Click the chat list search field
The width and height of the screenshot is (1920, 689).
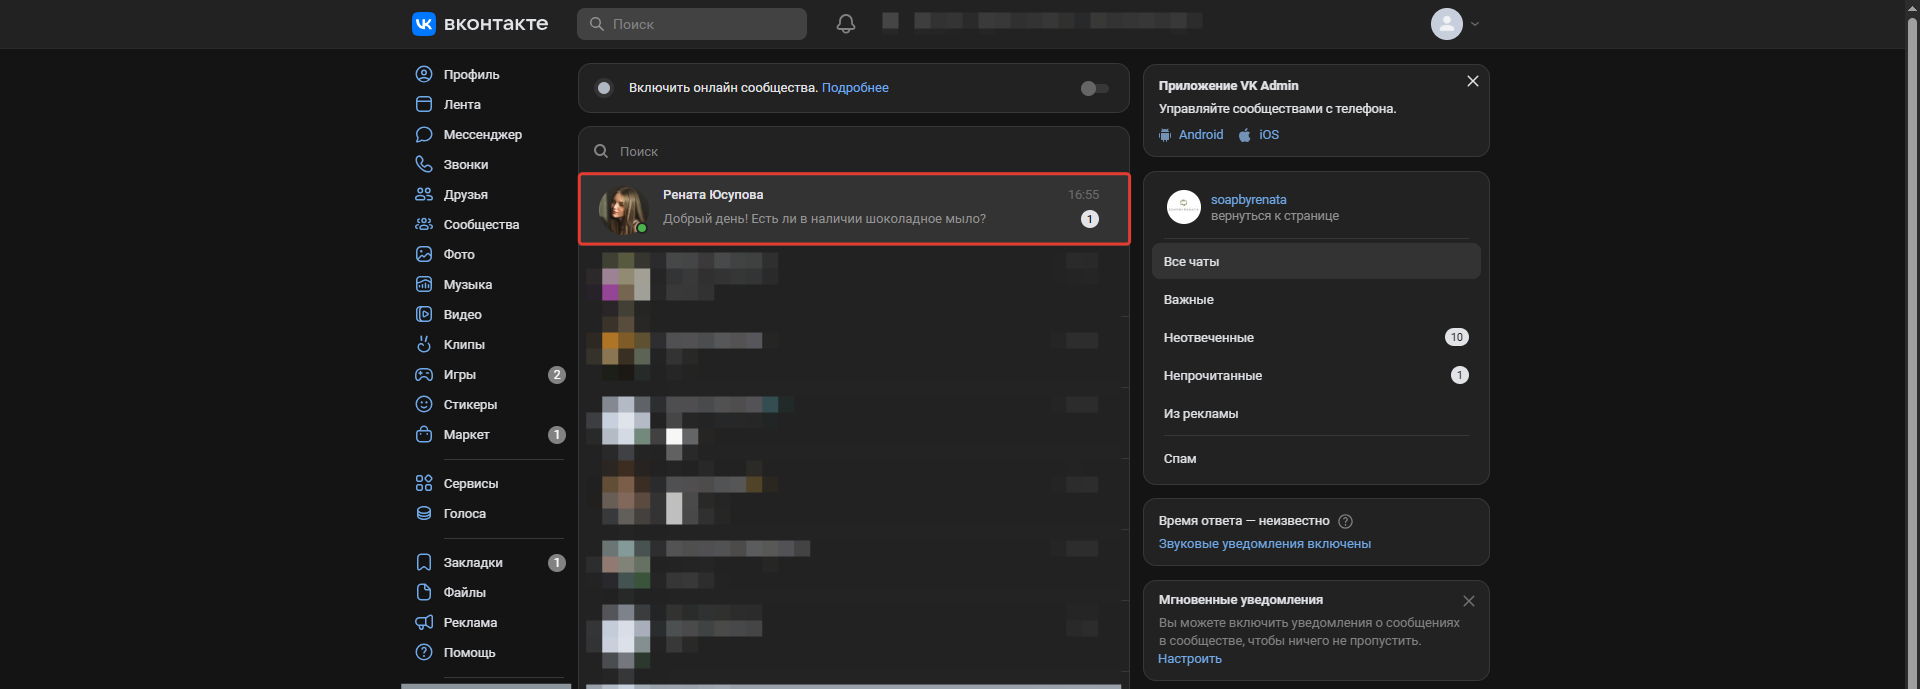[x=853, y=151]
